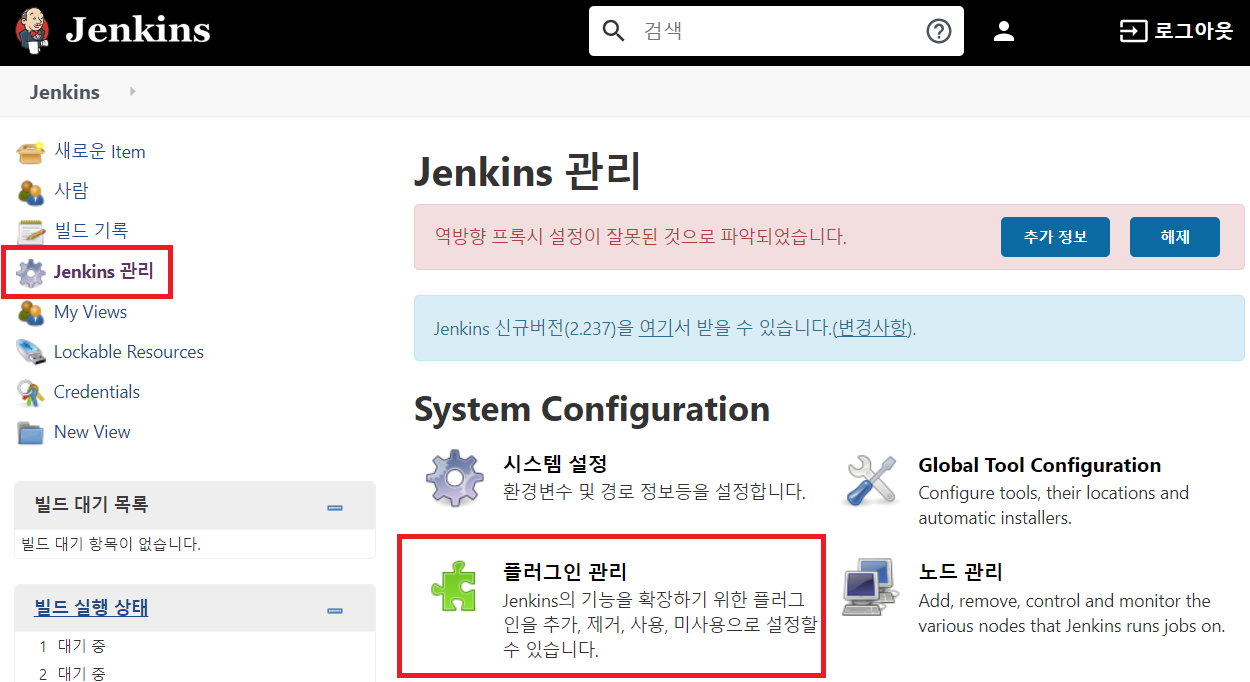
Task: Click the Jenkins breadcrumb link
Action: [x=65, y=92]
